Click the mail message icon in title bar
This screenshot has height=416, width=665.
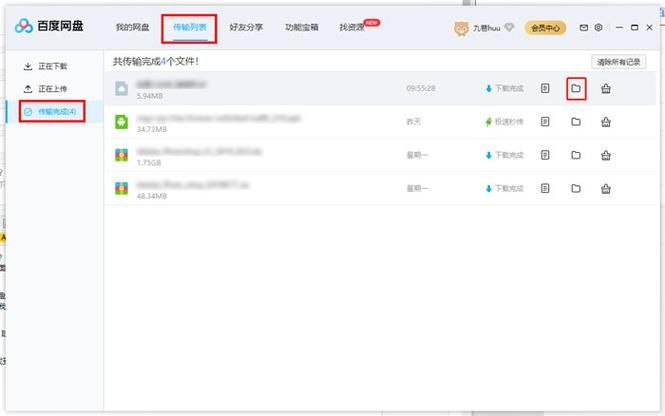pos(584,28)
